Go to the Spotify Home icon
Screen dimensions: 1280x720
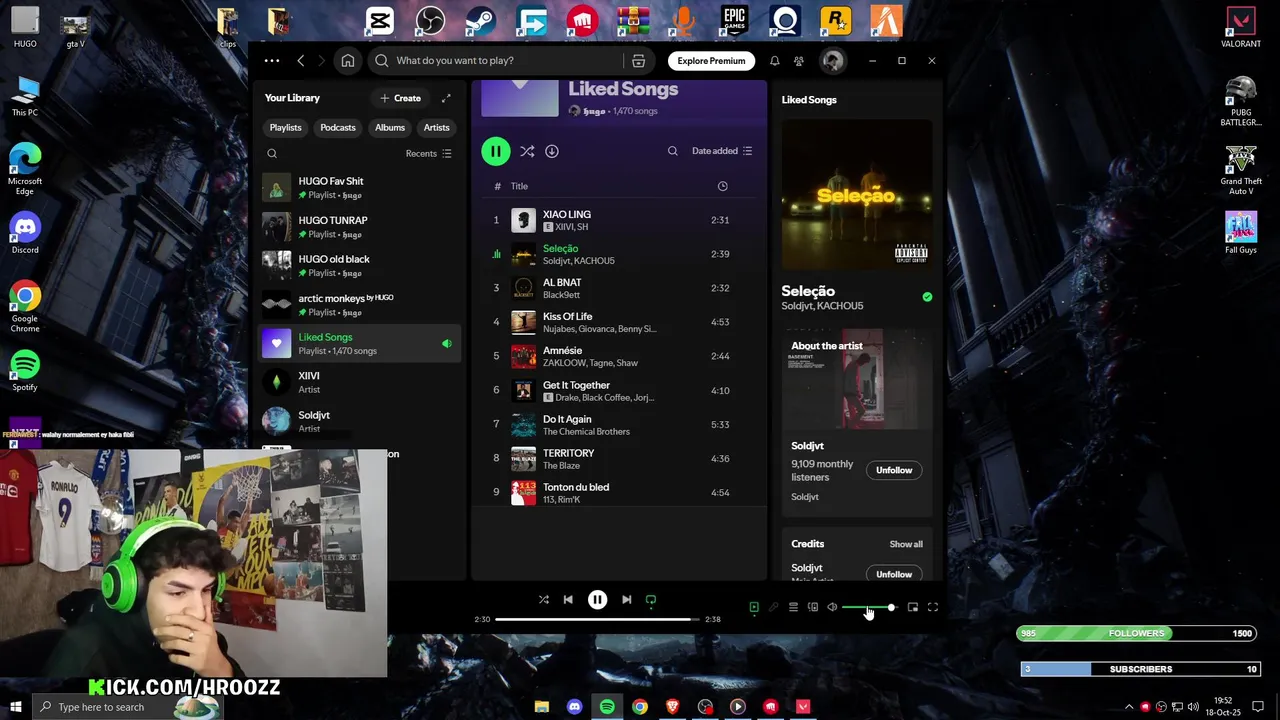[348, 61]
